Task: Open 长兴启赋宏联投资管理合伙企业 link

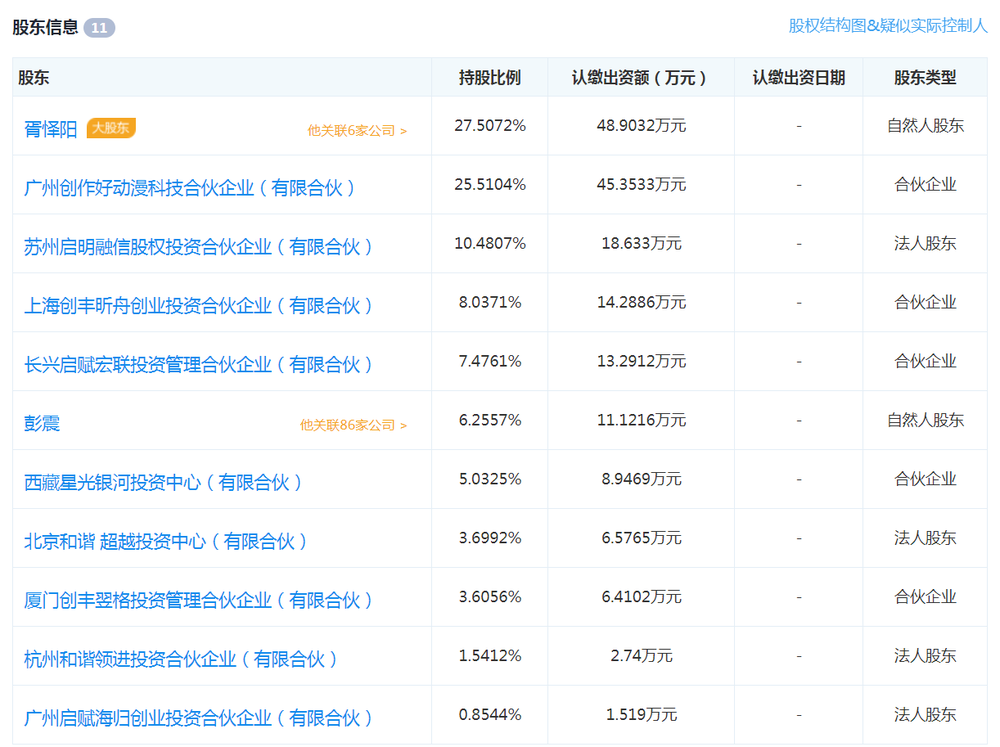Action: click(198, 365)
